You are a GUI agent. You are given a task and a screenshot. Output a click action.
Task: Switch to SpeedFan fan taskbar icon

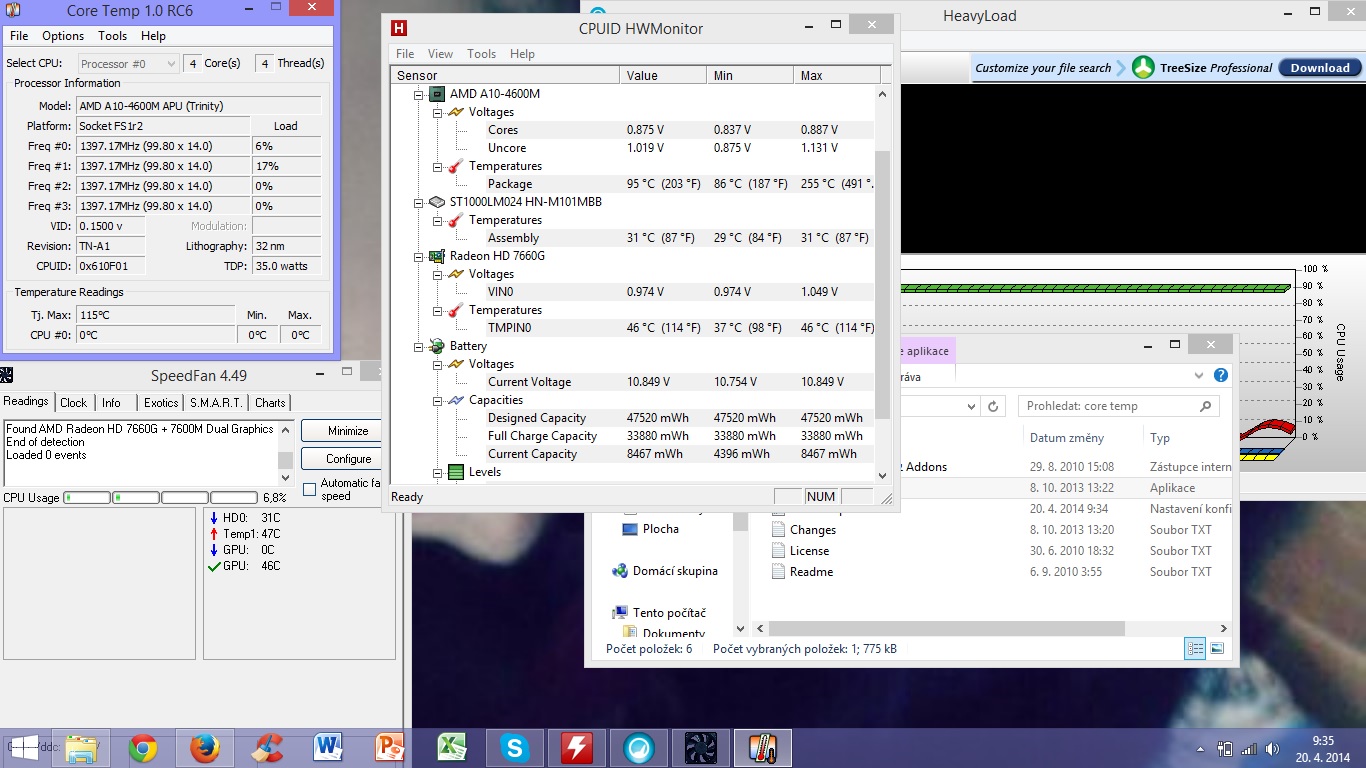click(701, 747)
